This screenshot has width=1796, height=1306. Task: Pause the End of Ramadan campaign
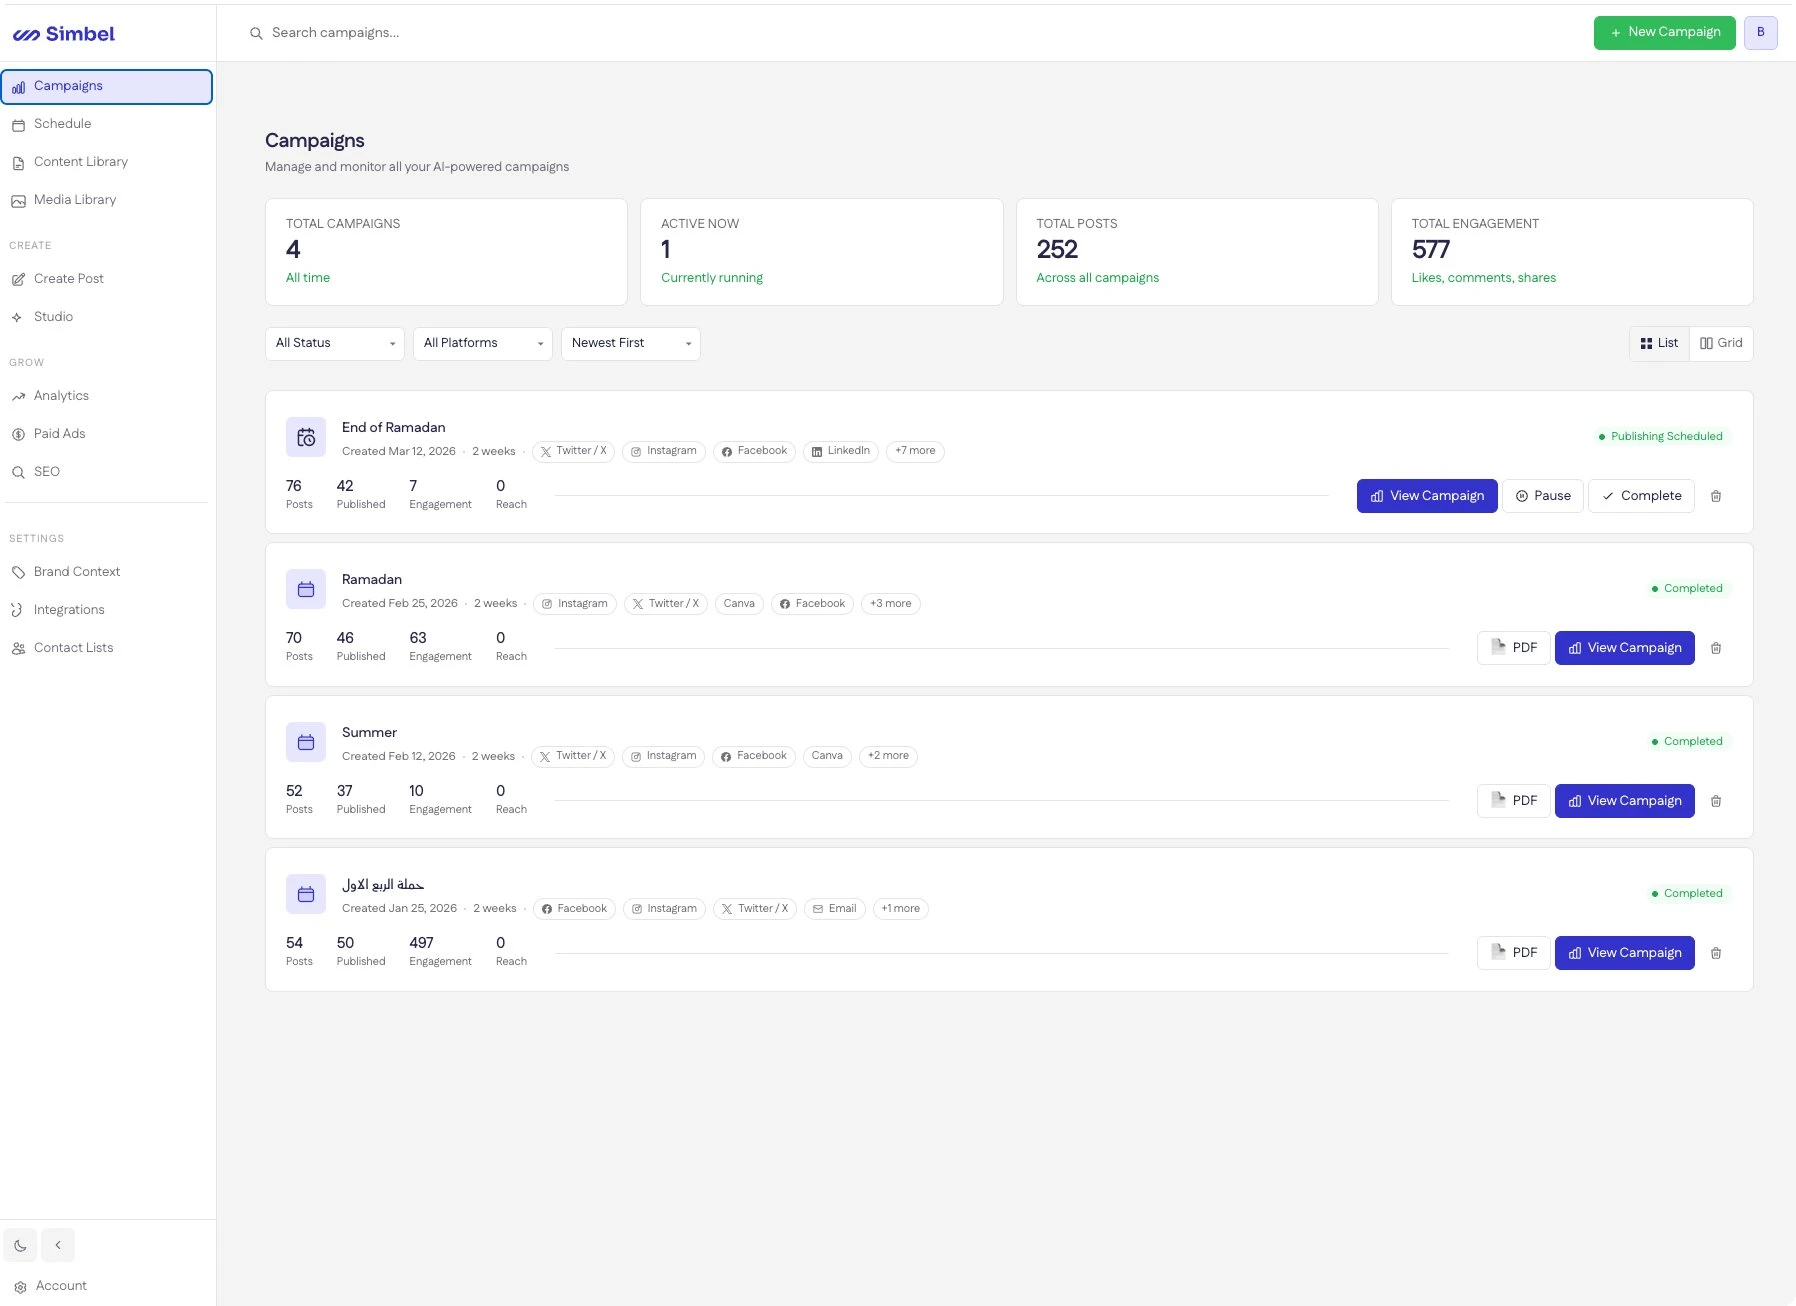pos(1542,495)
